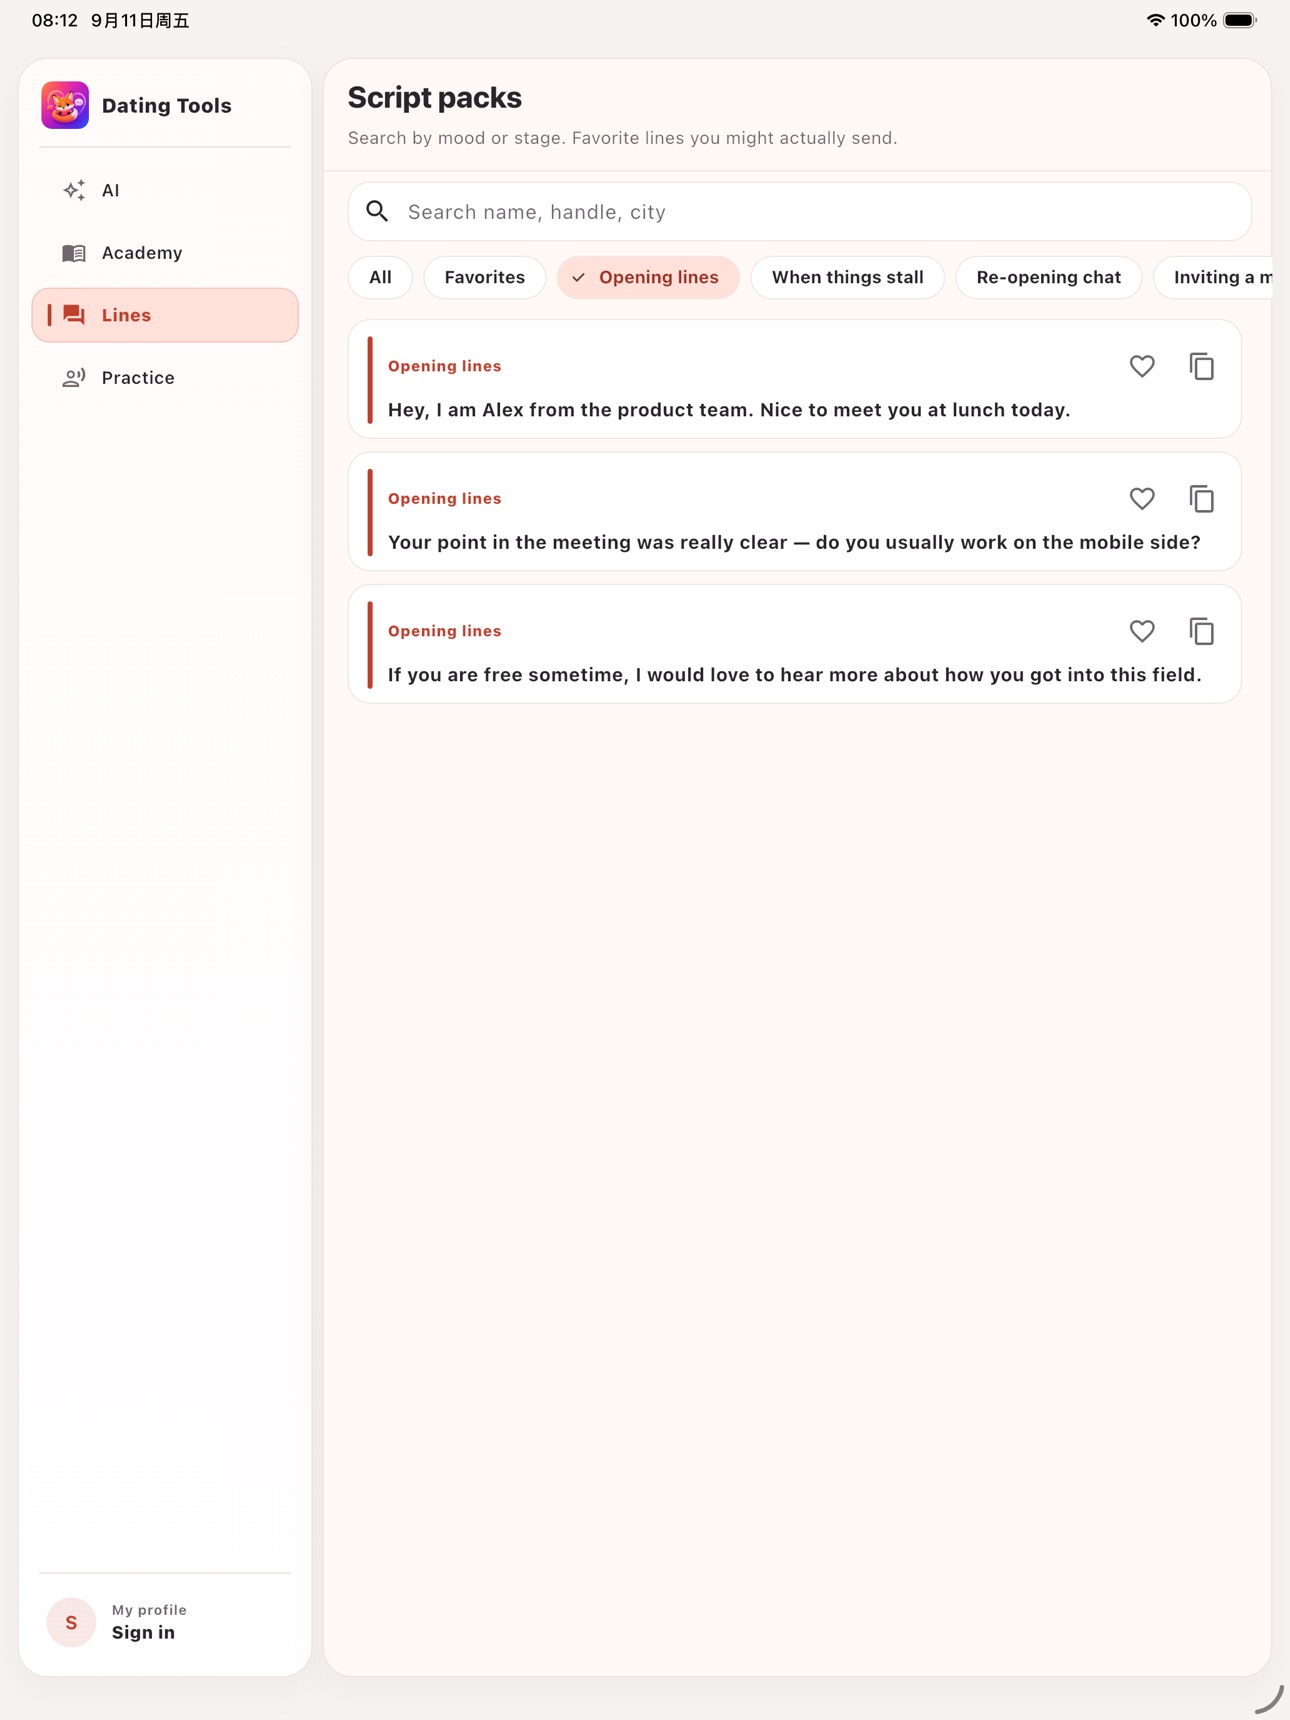
Task: Favorite the "Your point in the meeting" line
Action: pyautogui.click(x=1142, y=498)
